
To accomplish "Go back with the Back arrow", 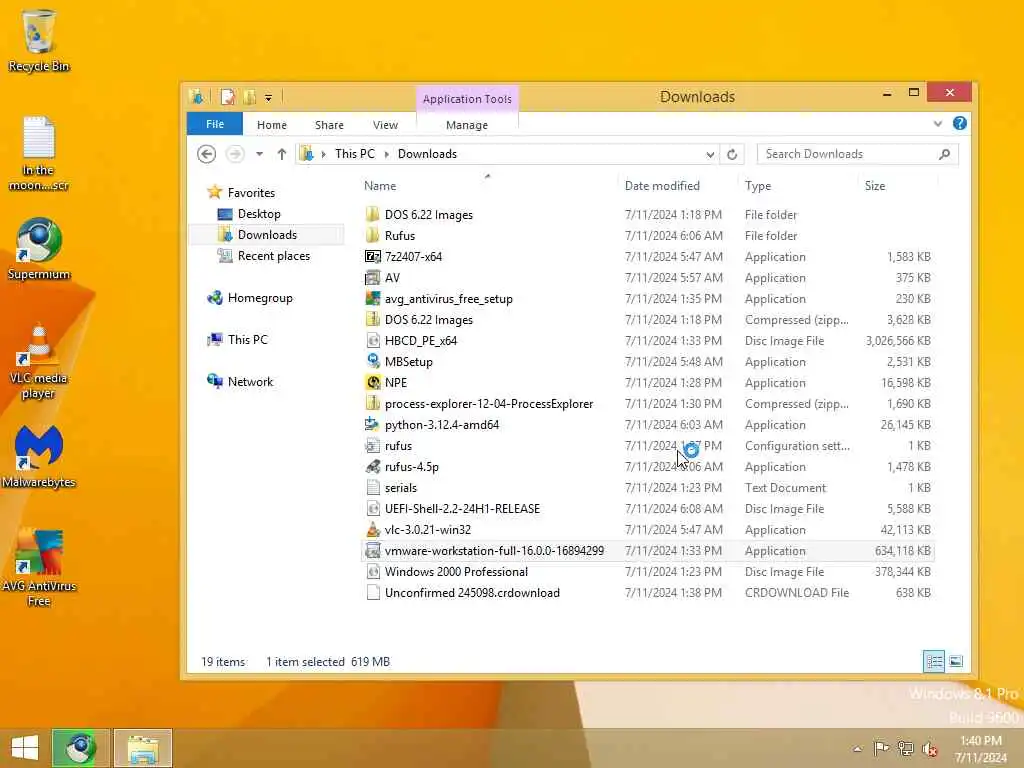I will coord(206,154).
